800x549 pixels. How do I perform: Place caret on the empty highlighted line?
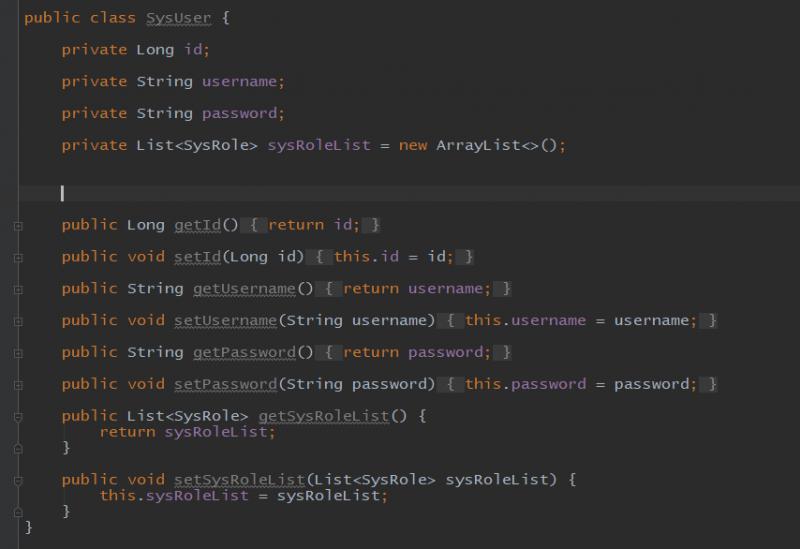tap(410, 193)
